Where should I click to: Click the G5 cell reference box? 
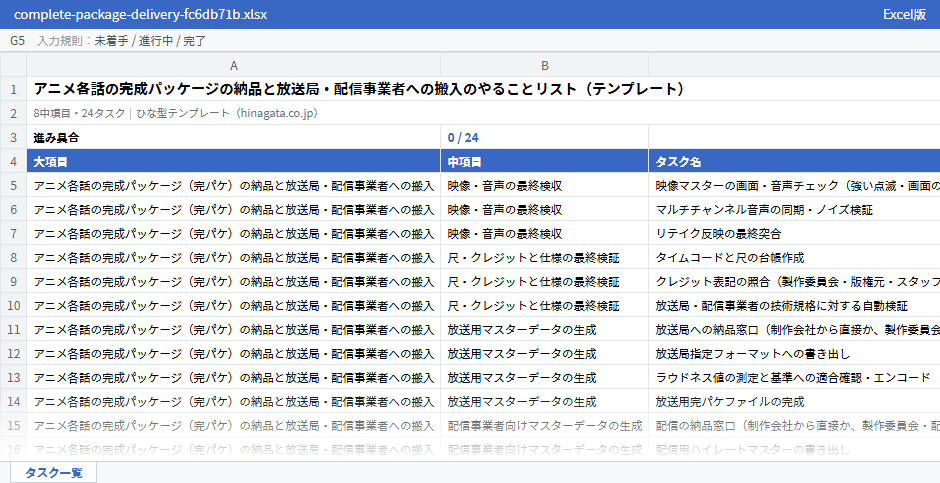tap(17, 41)
